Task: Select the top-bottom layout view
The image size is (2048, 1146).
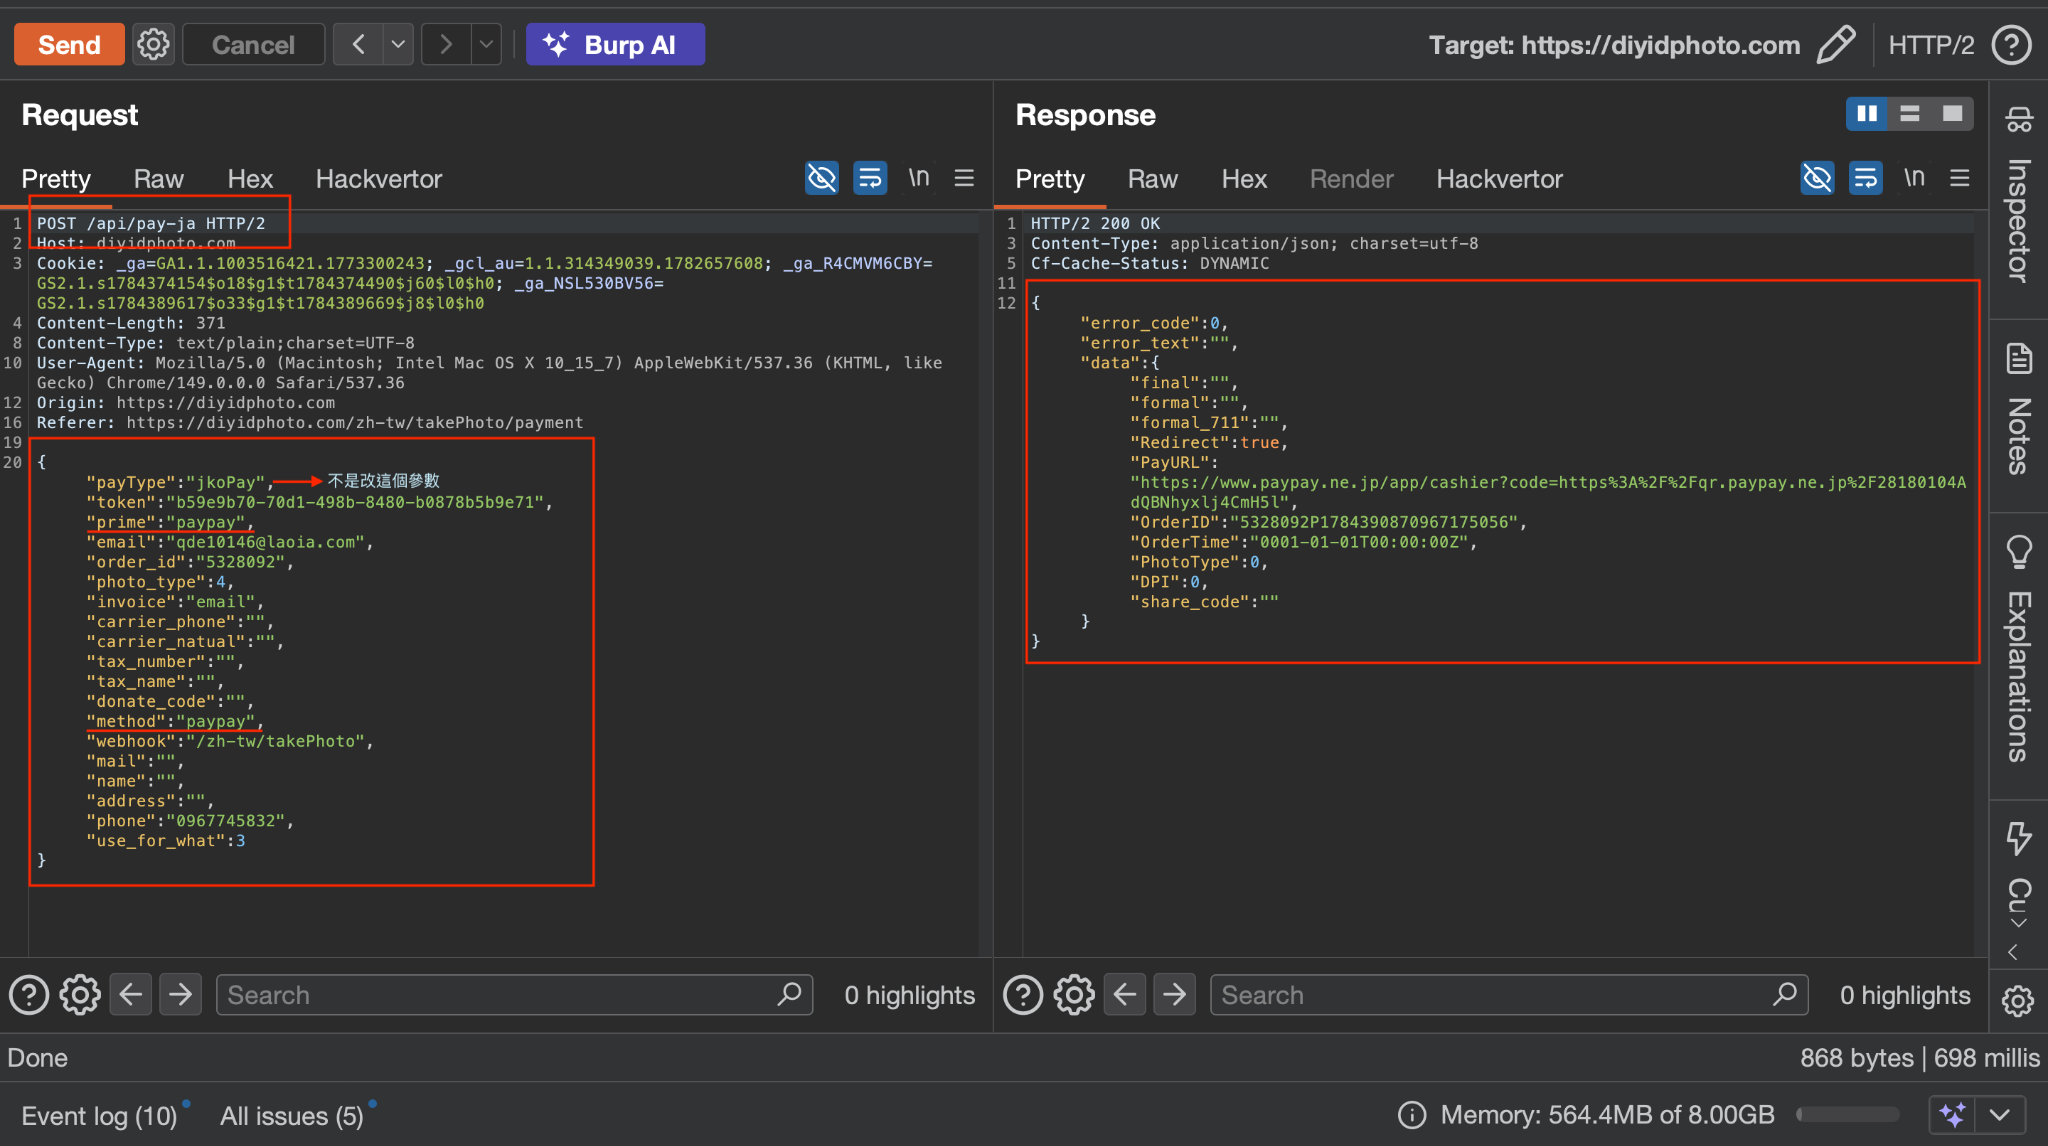Action: point(1910,114)
